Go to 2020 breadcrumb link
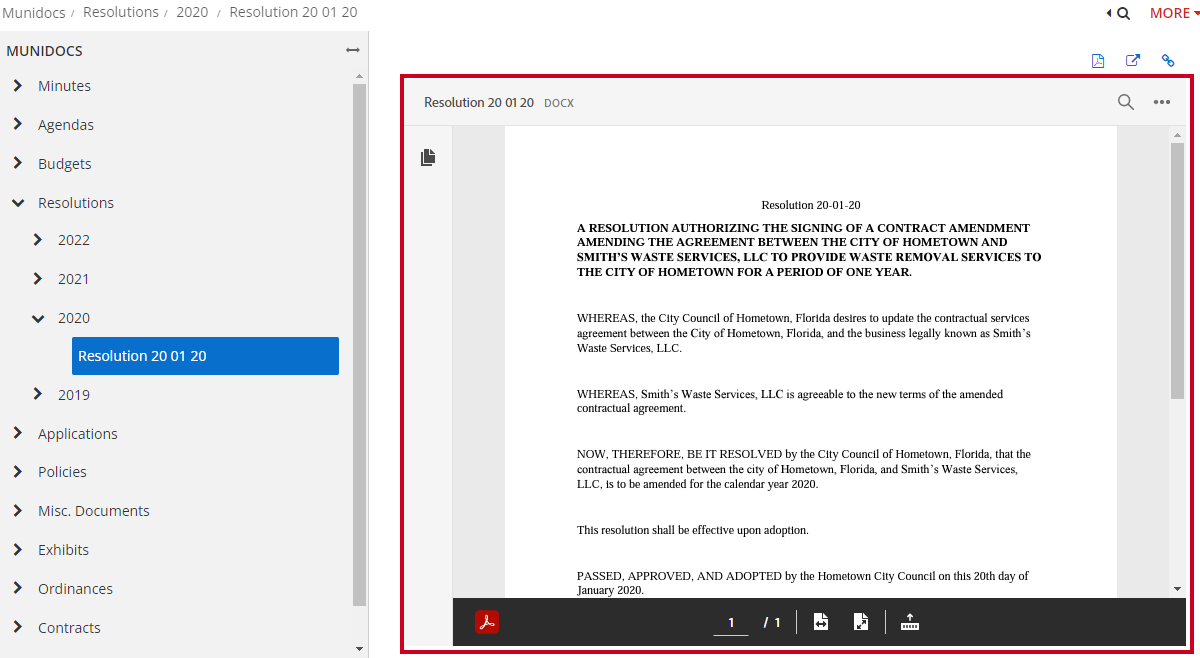The width and height of the screenshot is (1200, 658). [x=192, y=13]
